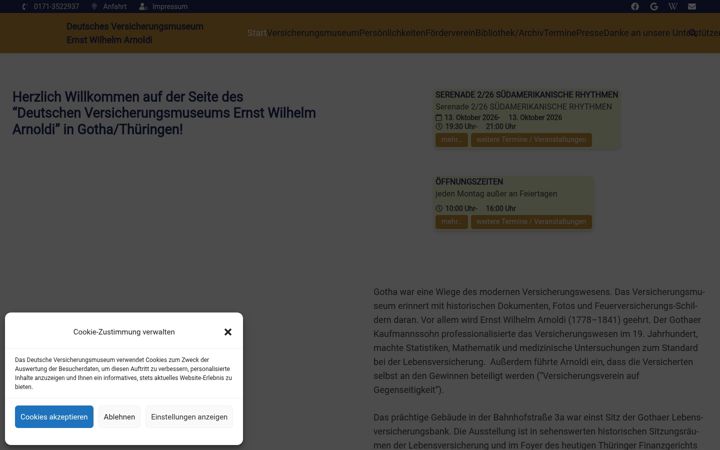
Task: Click paragraph starting 'Das prächtige Gebäude'
Action: click(537, 431)
